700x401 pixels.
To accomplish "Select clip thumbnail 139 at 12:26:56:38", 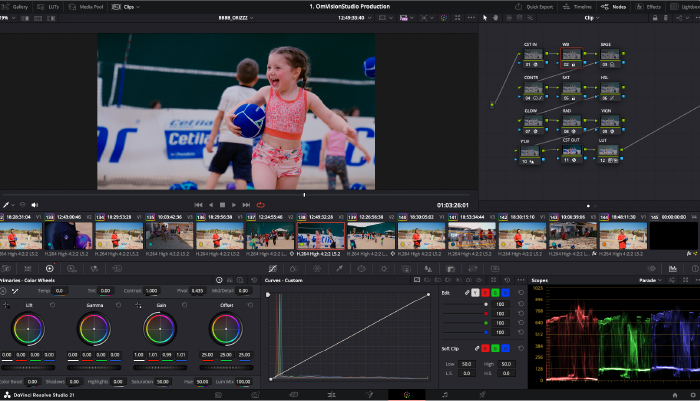I will point(371,235).
